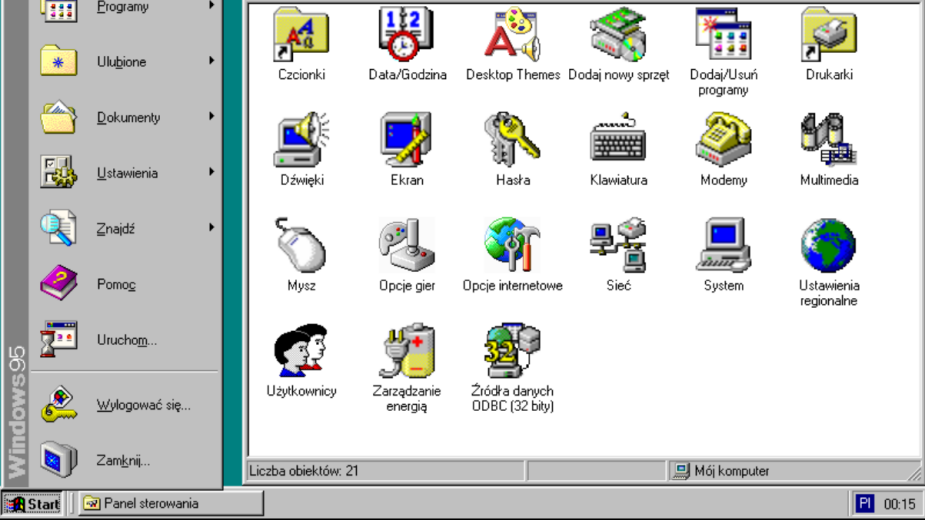Choose Uruchom... from the Start menu

pyautogui.click(x=126, y=339)
